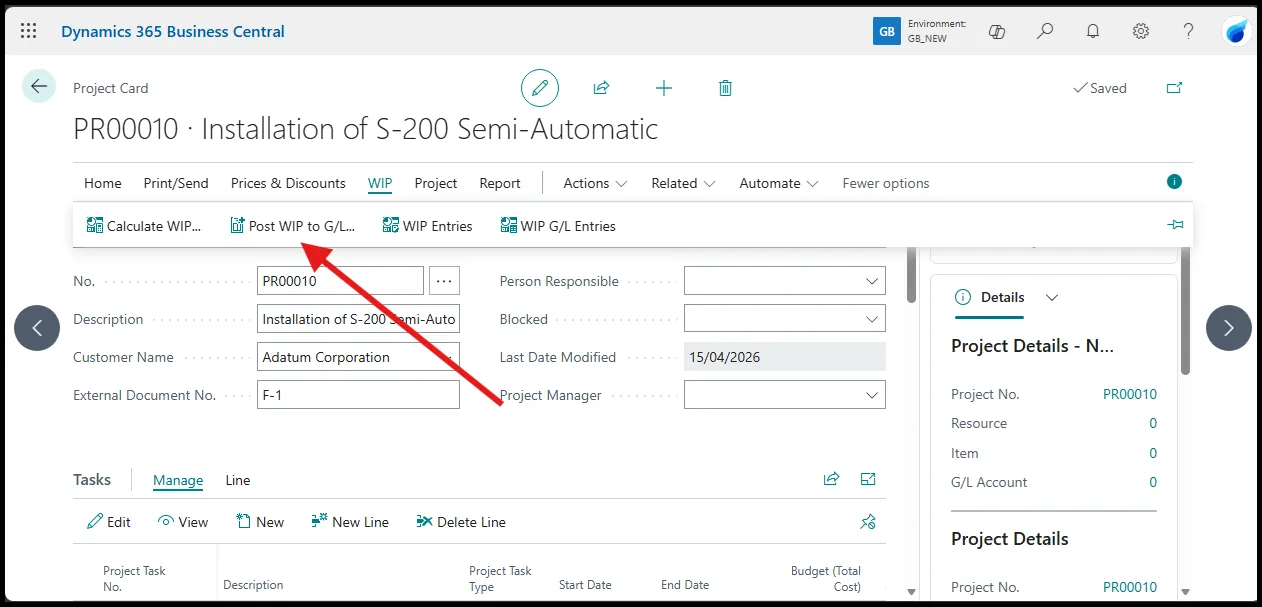
Task: Click the Project No. PR00010 link under Project Details - N...
Action: (1130, 394)
